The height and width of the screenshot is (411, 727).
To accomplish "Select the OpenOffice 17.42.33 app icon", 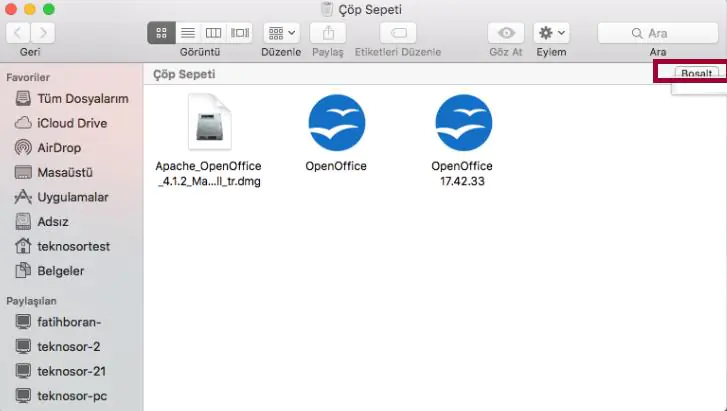I will [x=463, y=122].
